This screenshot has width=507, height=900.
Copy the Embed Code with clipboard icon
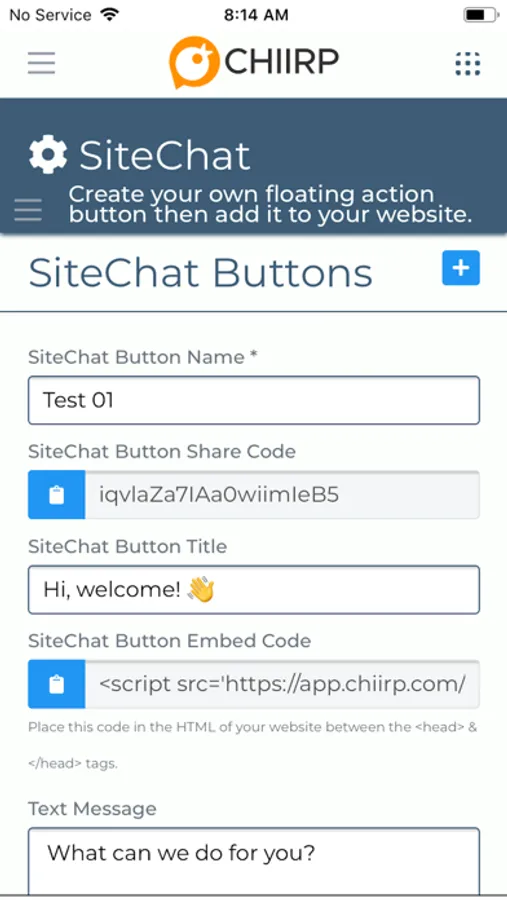(56, 684)
